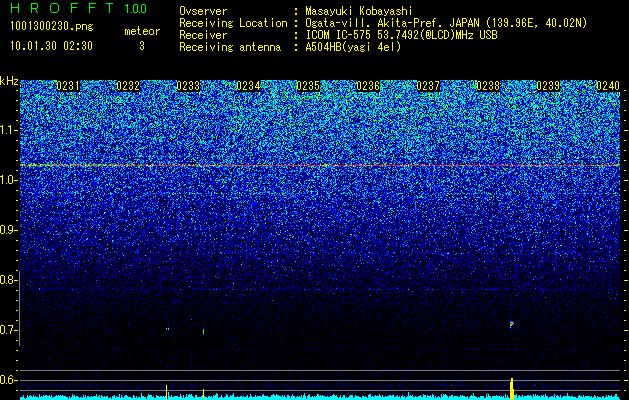Viewport: 629px width, 400px height.
Task: Click the HROFFT 1.0.0 title text
Action: click(78, 8)
